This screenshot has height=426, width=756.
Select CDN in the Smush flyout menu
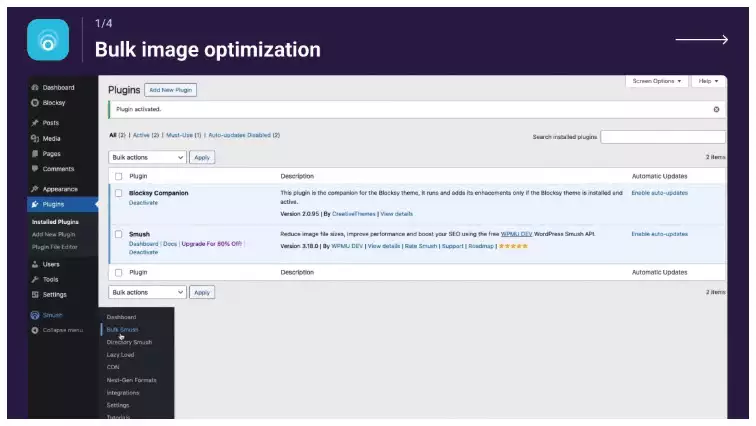coord(113,367)
